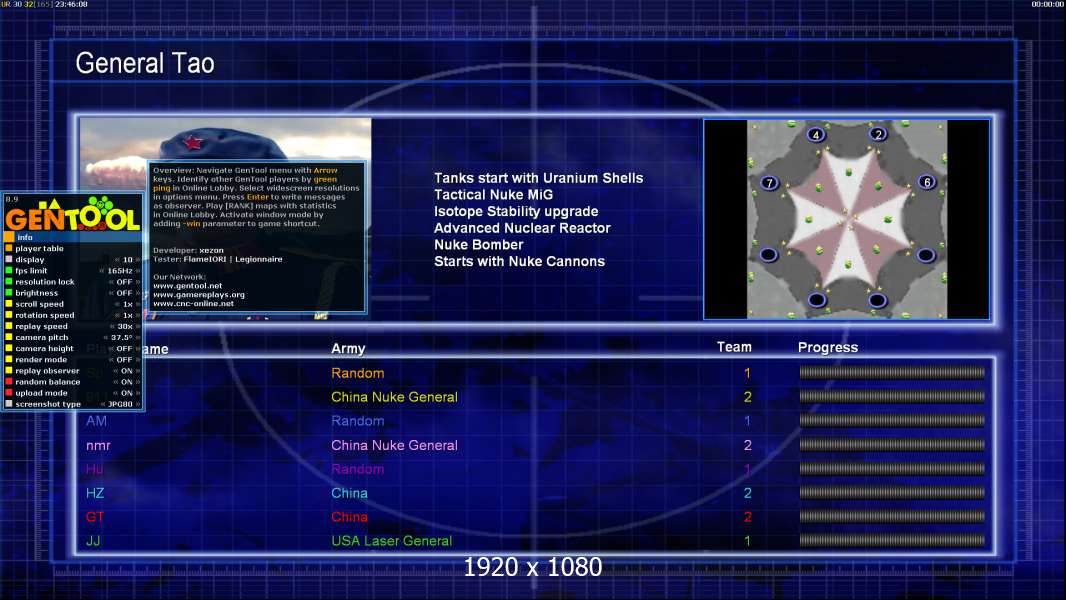This screenshot has height=600, width=1066.
Task: Open www.gentool.net link
Action: pyautogui.click(x=188, y=285)
